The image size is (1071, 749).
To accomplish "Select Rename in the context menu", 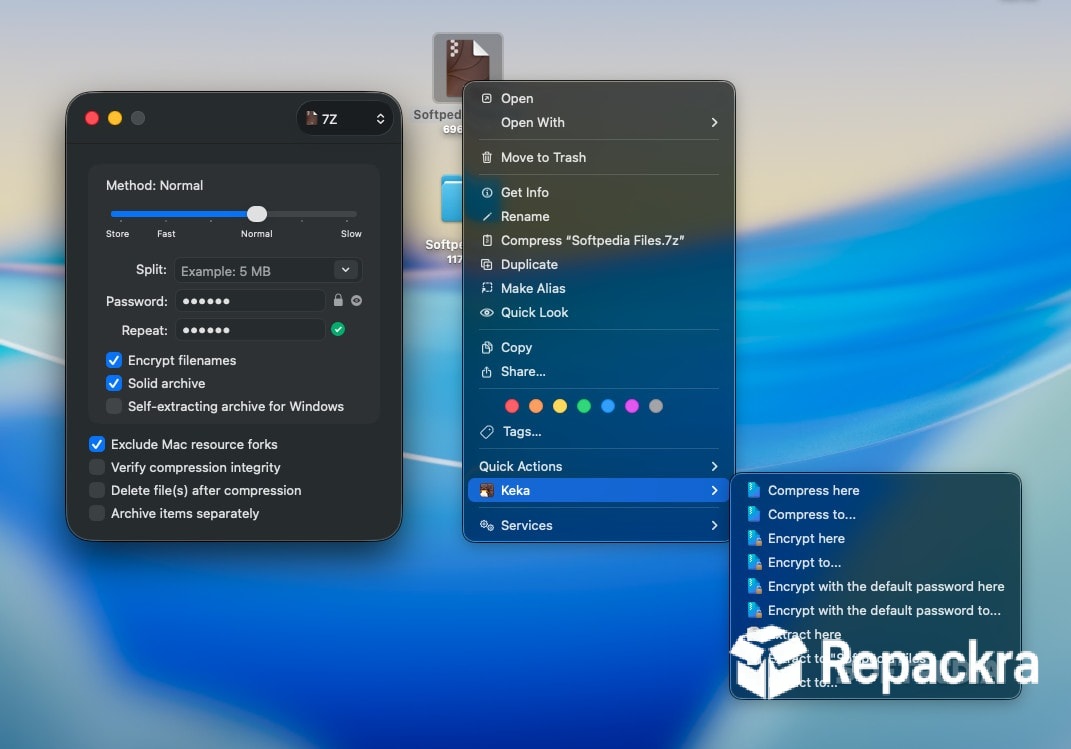I will (598, 216).
